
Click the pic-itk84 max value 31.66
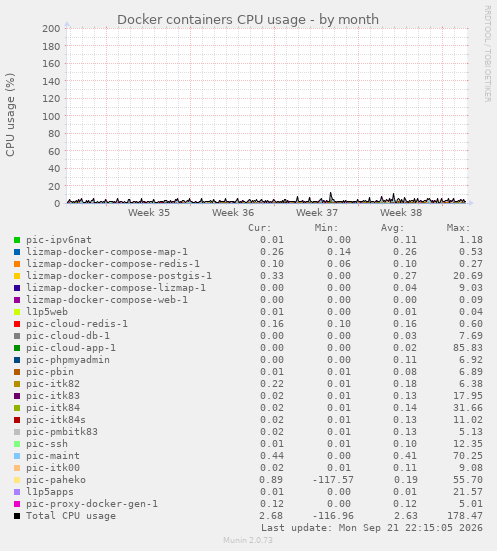468,408
